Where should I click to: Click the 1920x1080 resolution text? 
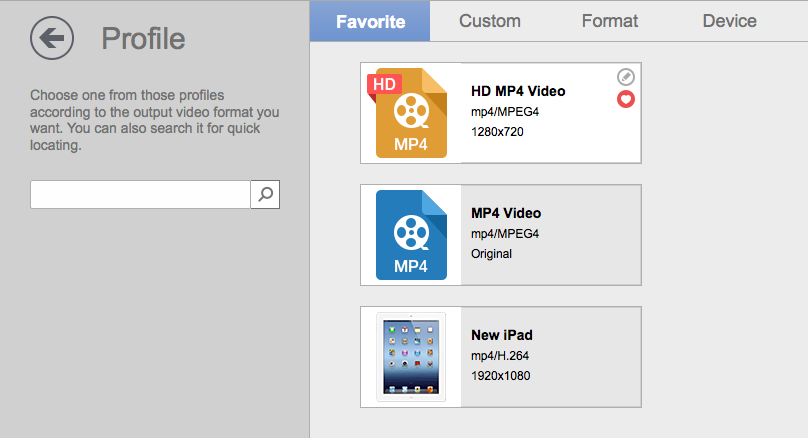click(x=500, y=376)
